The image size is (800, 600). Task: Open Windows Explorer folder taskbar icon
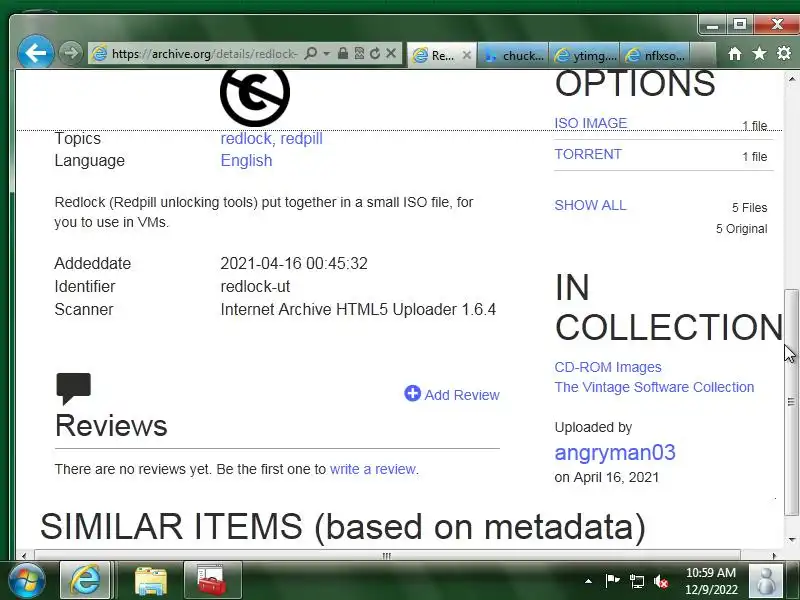point(151,581)
